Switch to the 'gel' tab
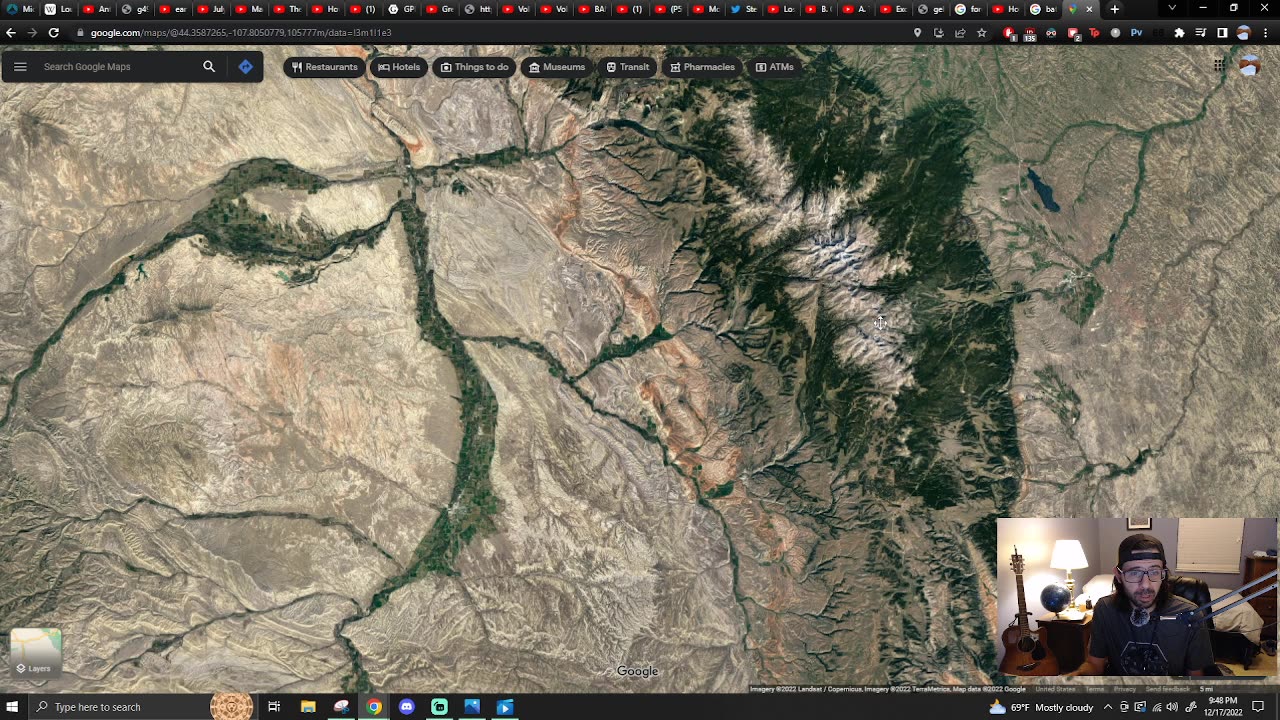 click(x=930, y=9)
